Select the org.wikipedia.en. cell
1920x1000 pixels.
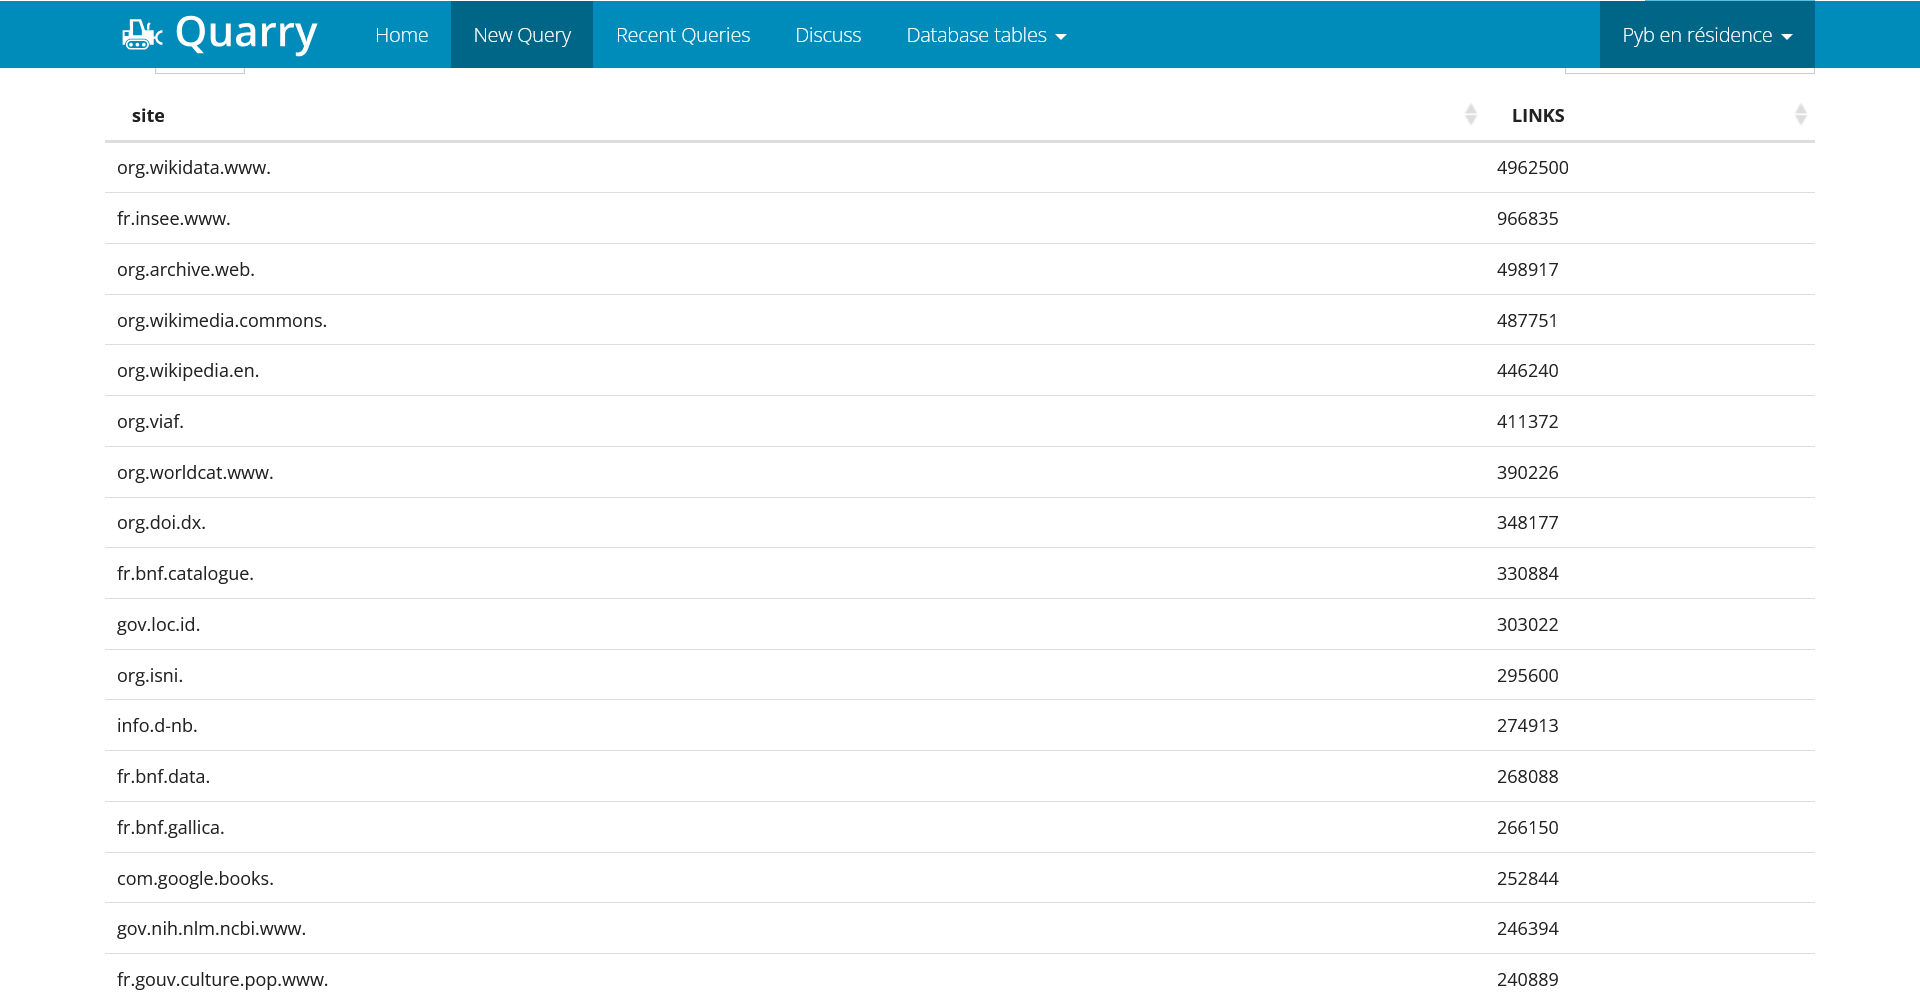pyautogui.click(x=795, y=371)
